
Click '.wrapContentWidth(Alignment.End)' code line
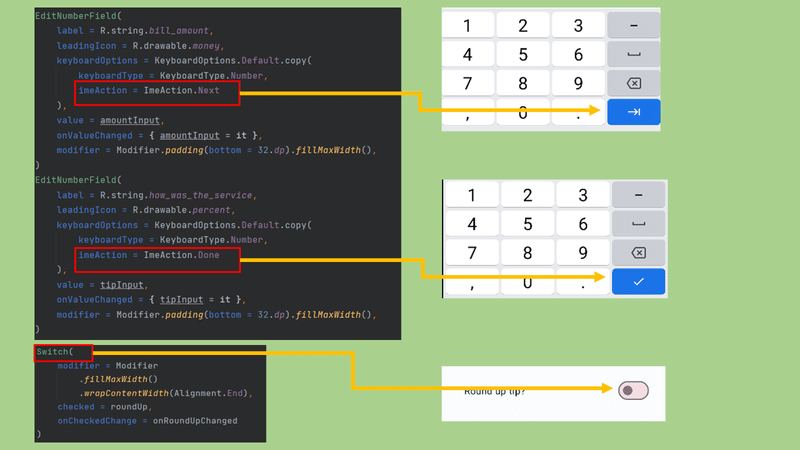click(166, 393)
